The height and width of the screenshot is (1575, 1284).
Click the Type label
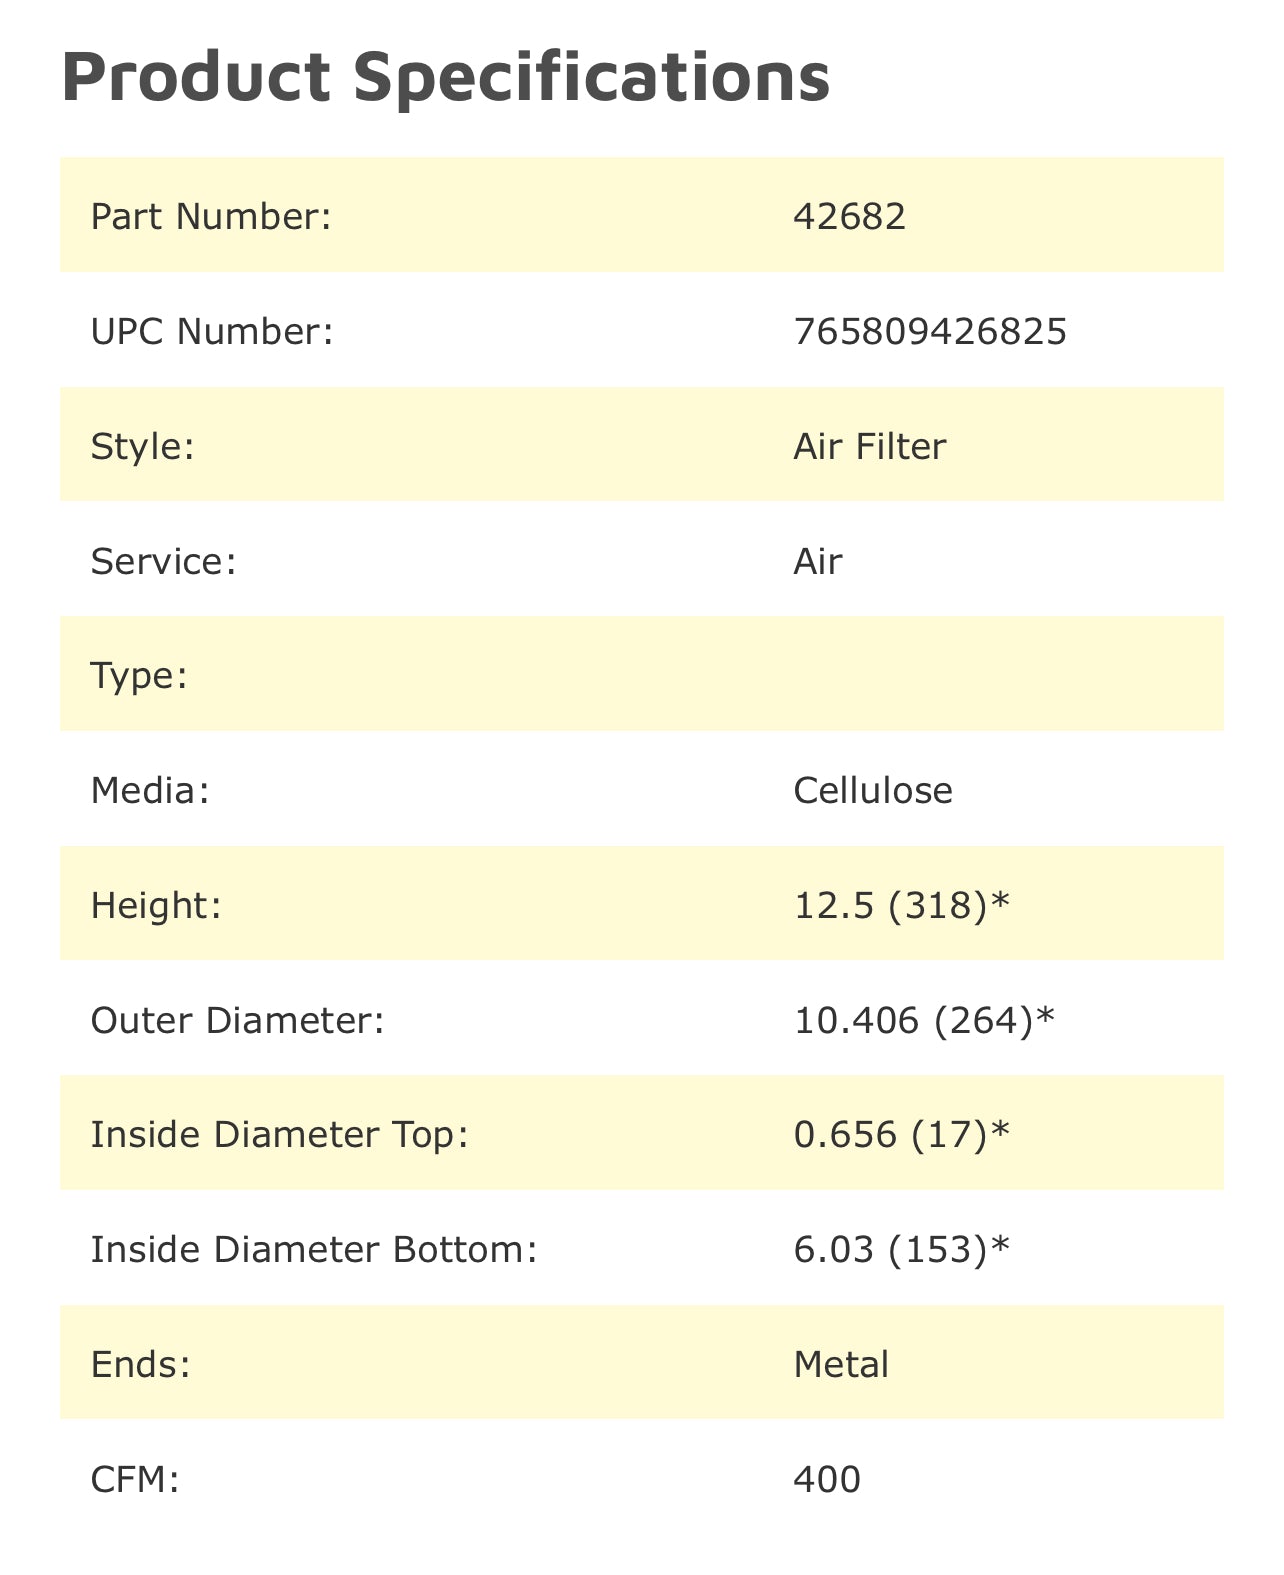coord(139,676)
